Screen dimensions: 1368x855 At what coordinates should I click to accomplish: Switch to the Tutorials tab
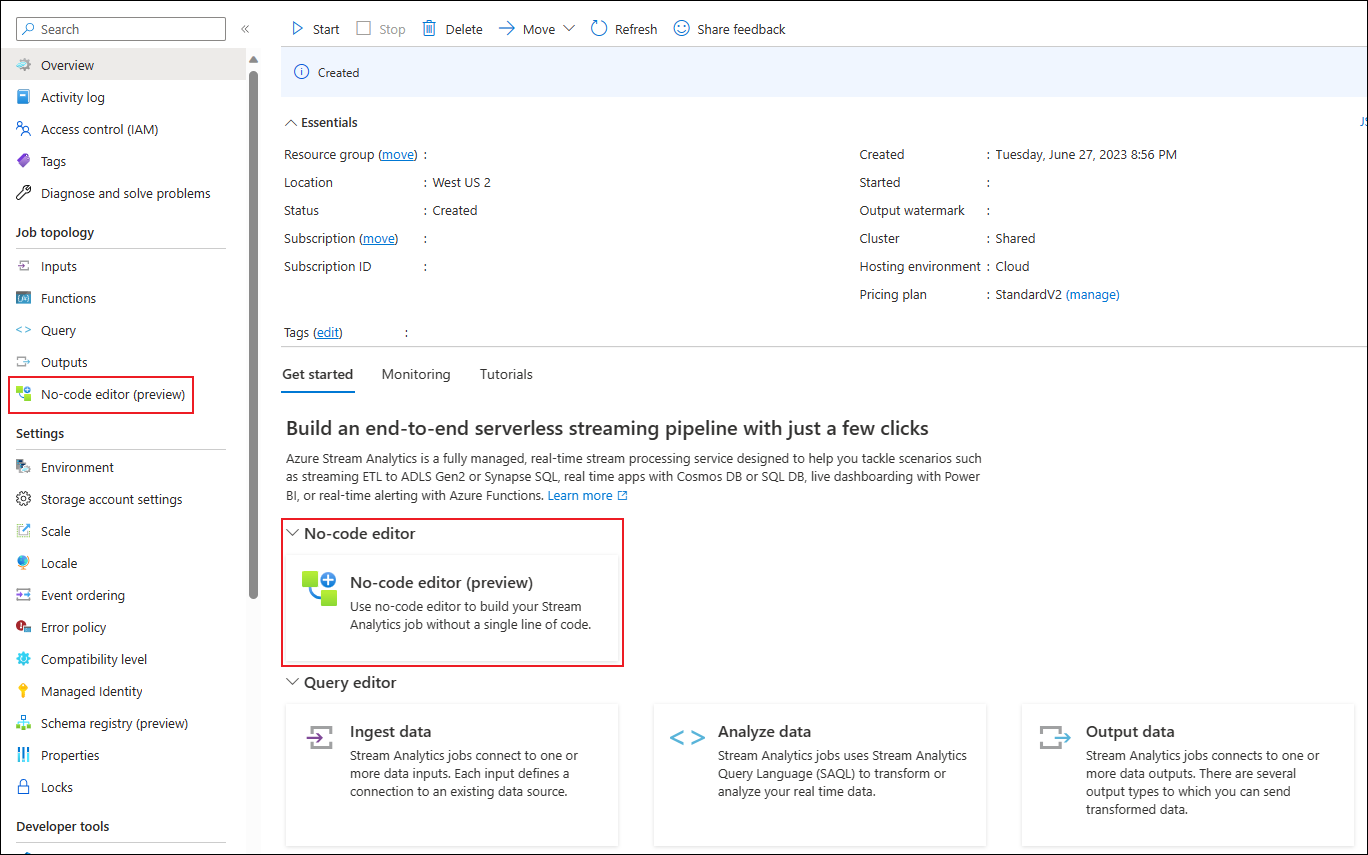click(506, 374)
